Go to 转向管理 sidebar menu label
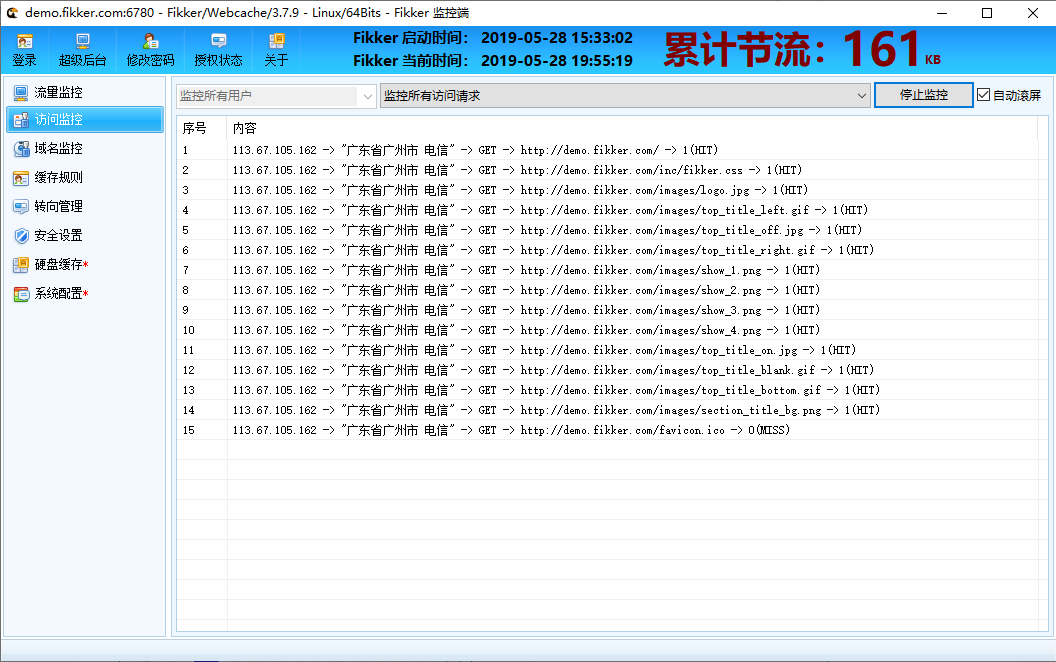 coord(59,206)
